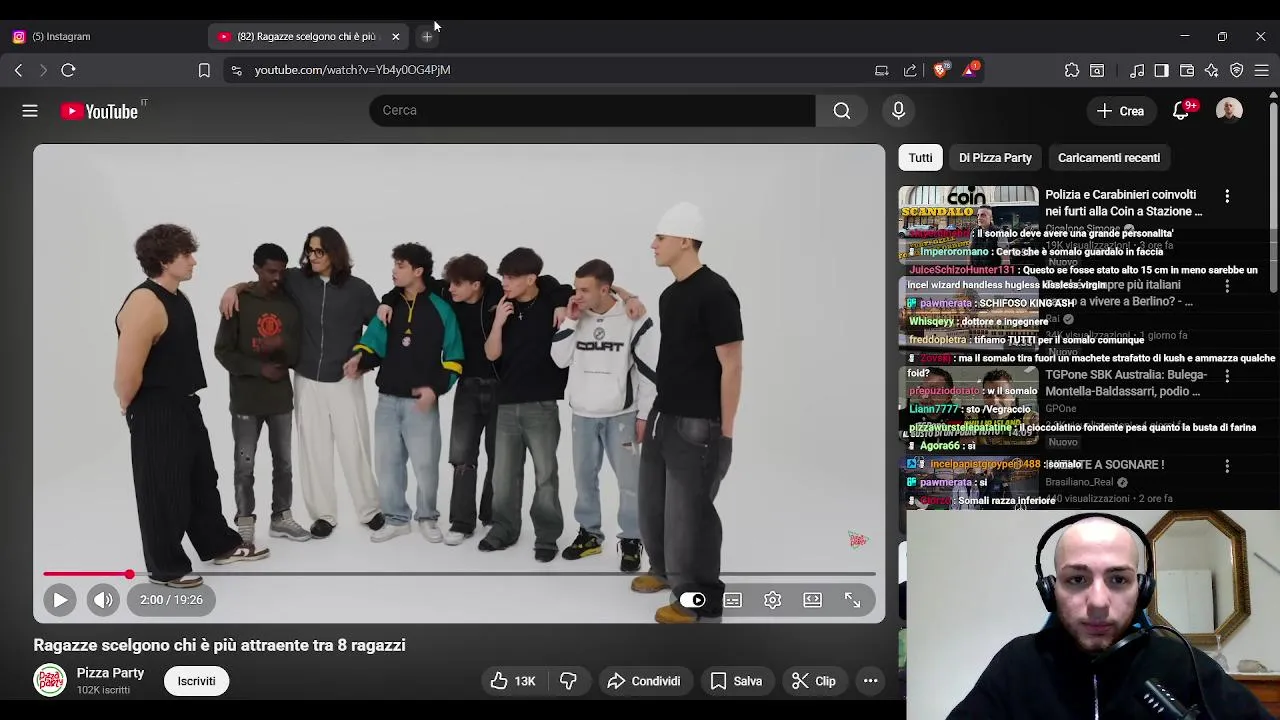Toggle subtitles in the player
This screenshot has height=720, width=1280.
coord(733,600)
